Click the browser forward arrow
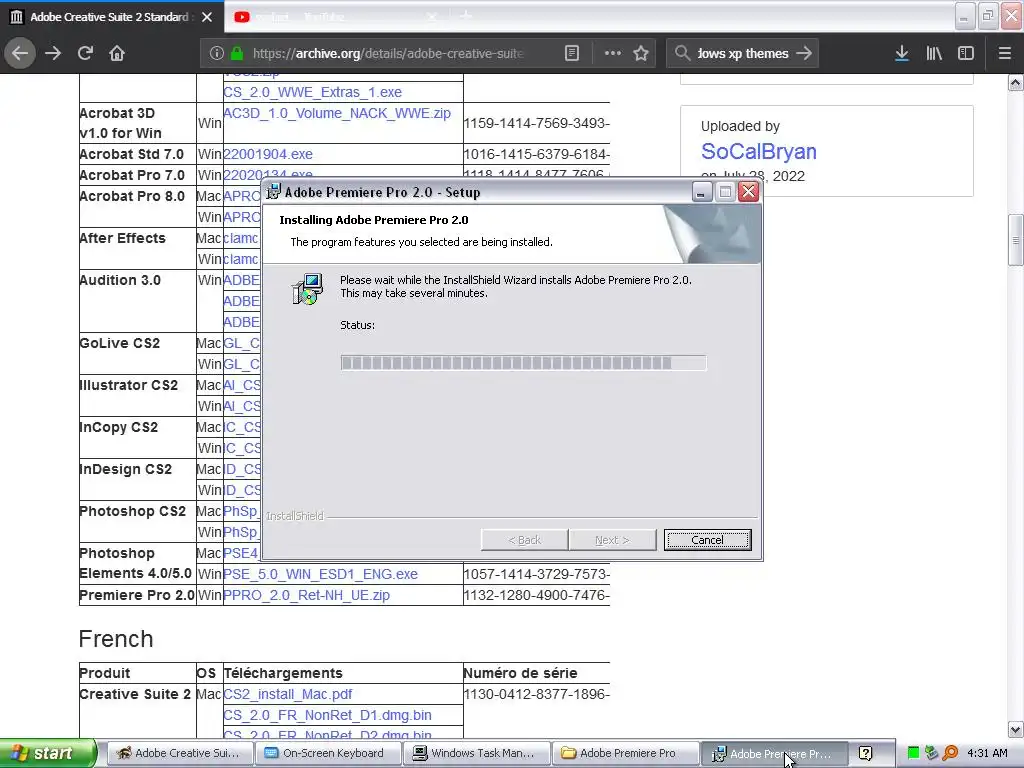The image size is (1024, 768). click(x=53, y=53)
